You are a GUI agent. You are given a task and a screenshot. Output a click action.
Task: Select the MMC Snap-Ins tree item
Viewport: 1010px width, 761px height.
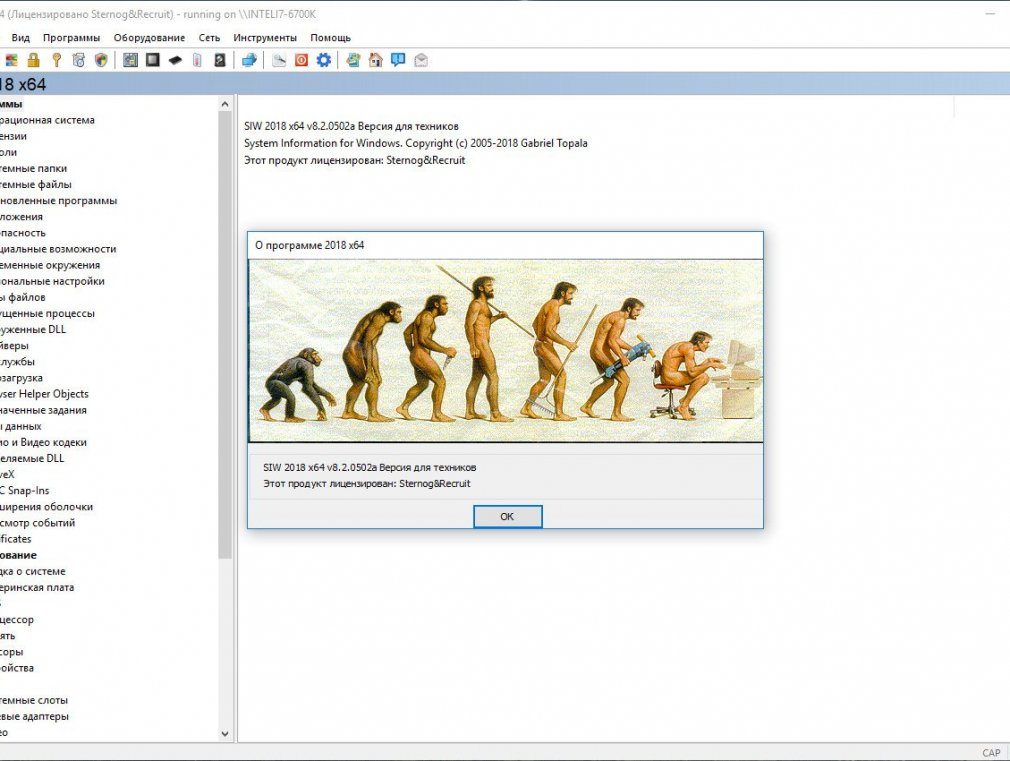(24, 490)
